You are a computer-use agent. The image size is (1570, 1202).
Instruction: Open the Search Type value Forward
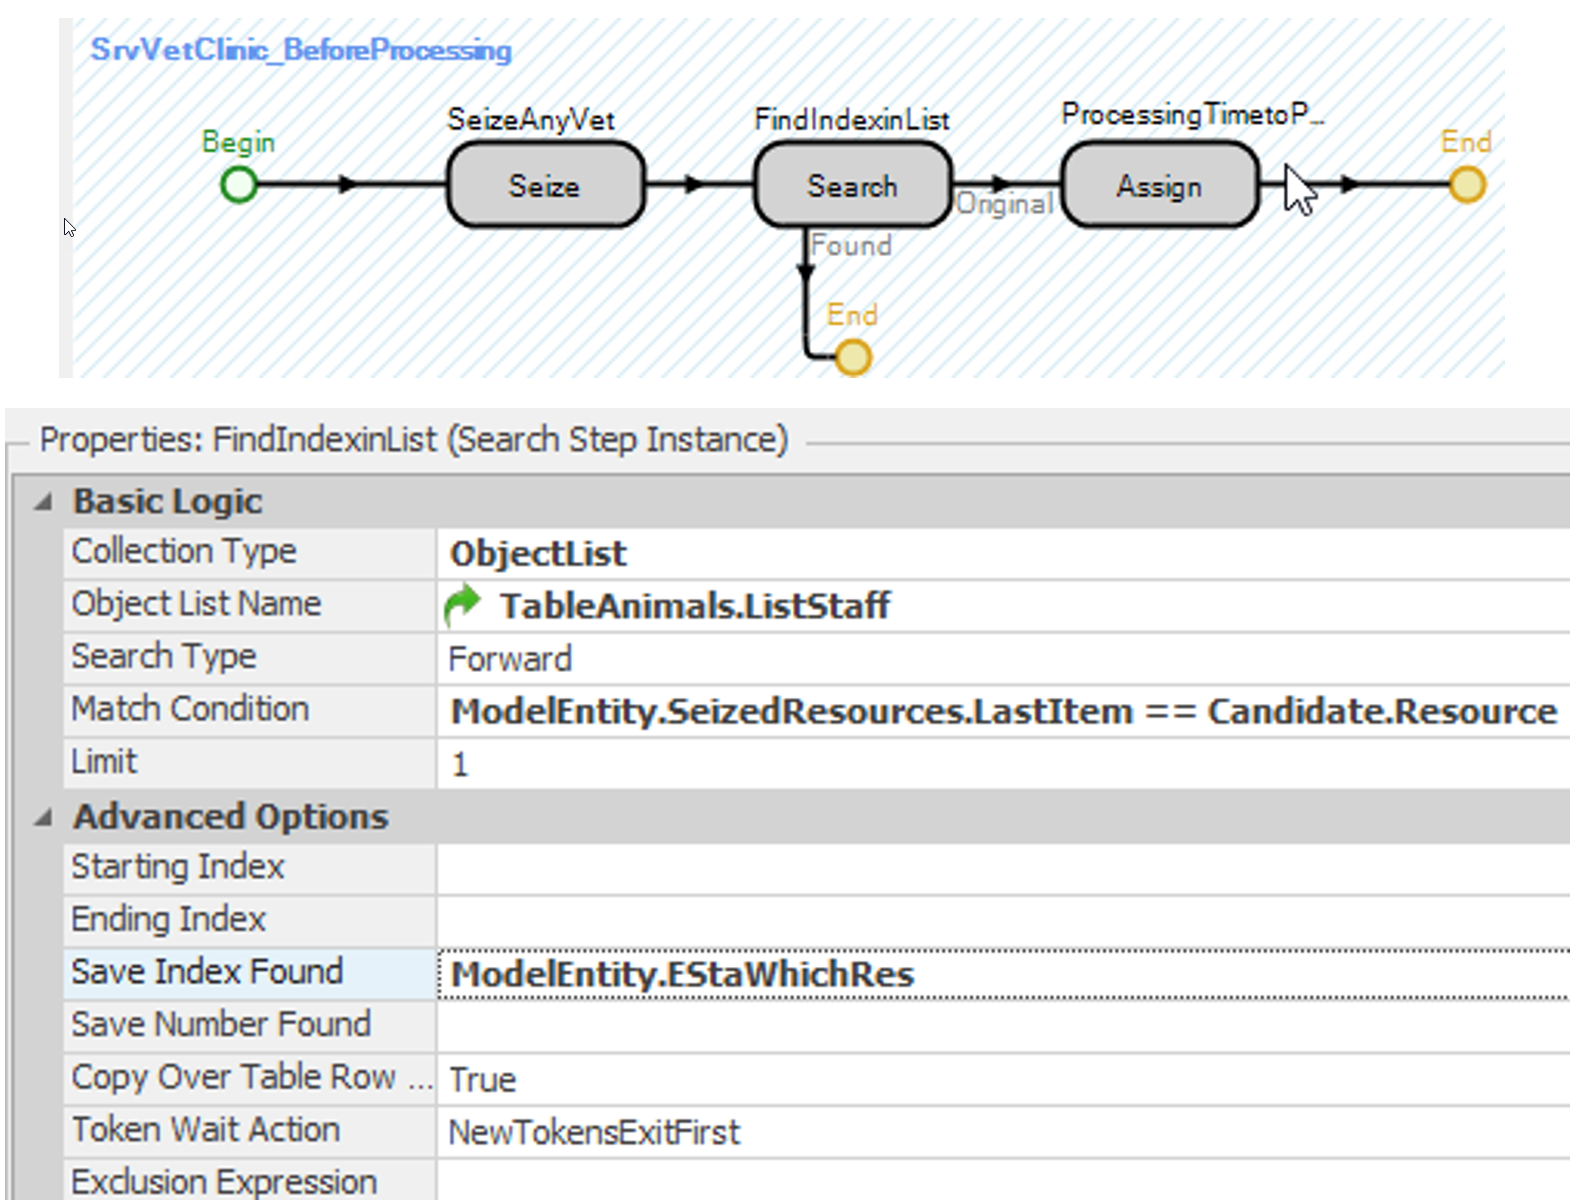click(1003, 659)
